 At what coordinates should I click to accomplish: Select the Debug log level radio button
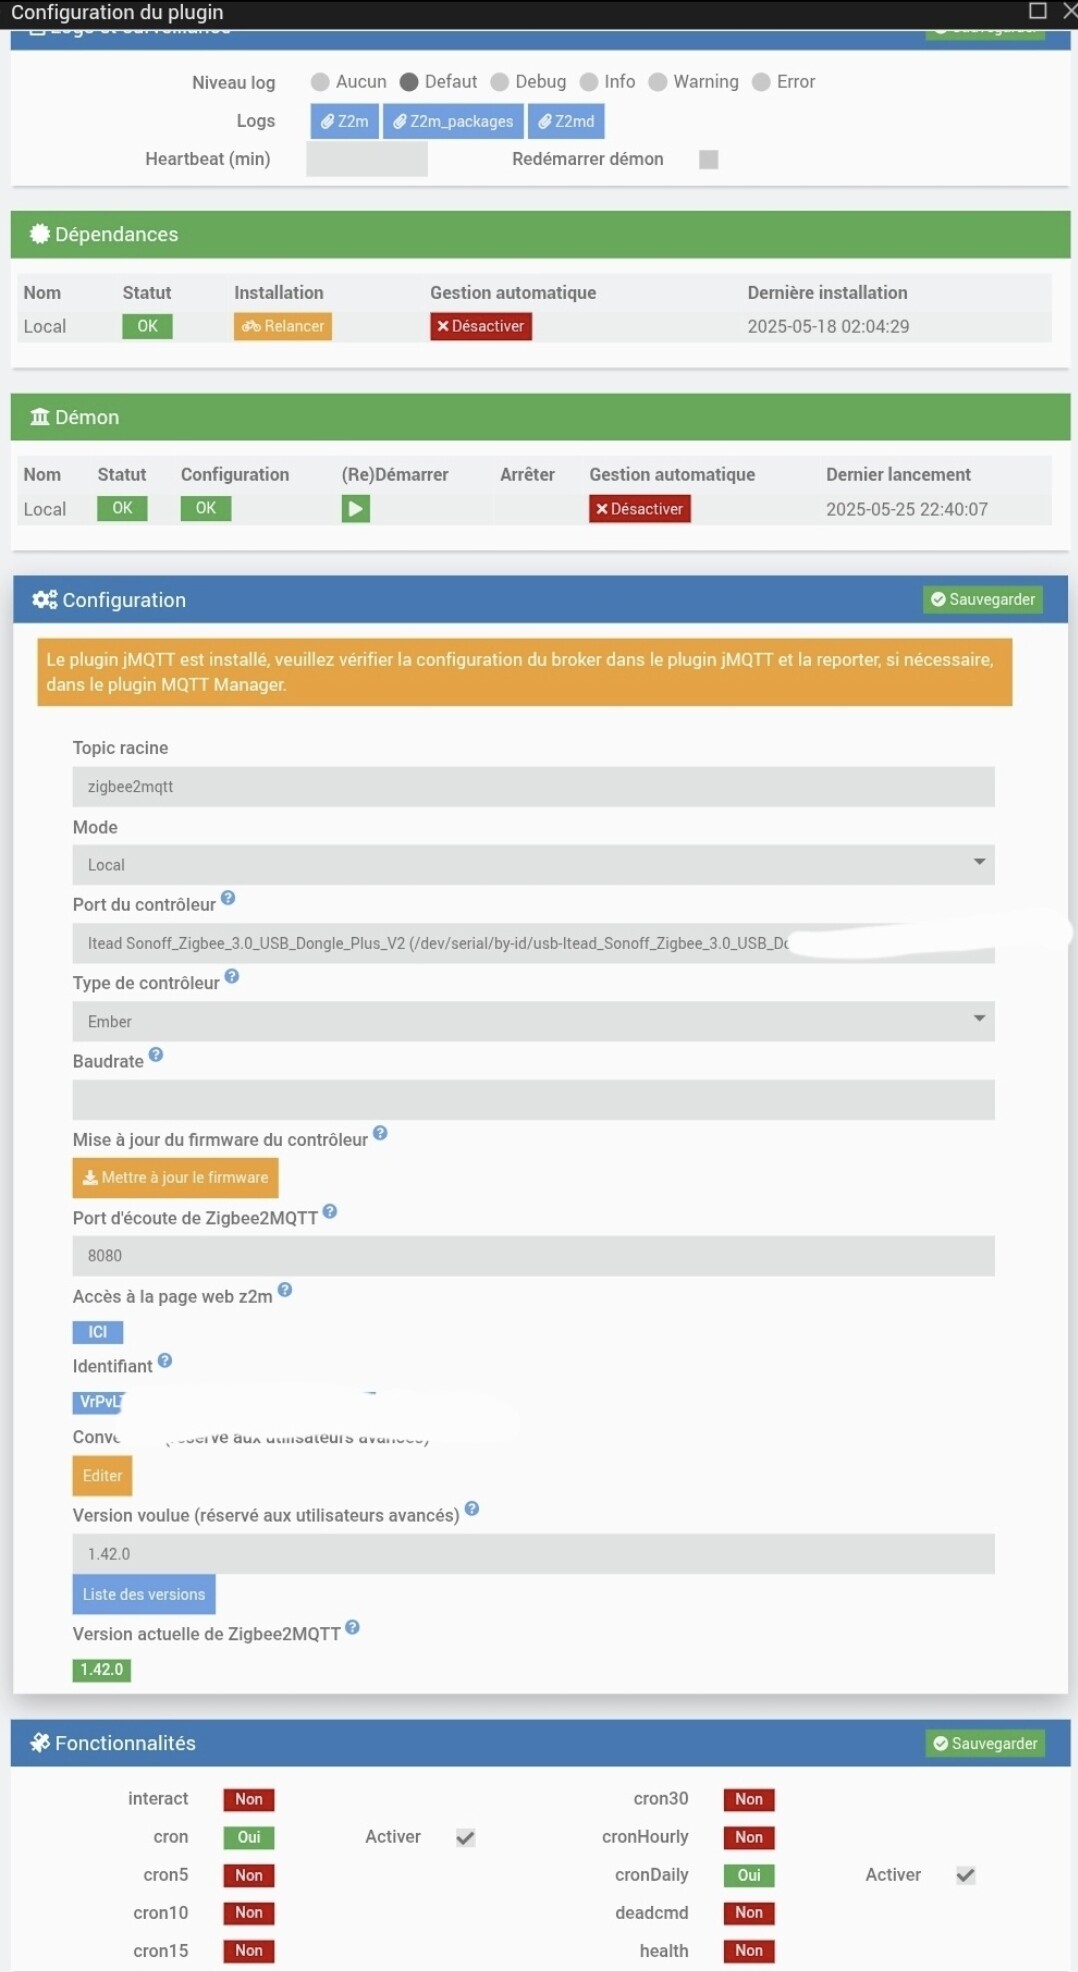(x=500, y=82)
